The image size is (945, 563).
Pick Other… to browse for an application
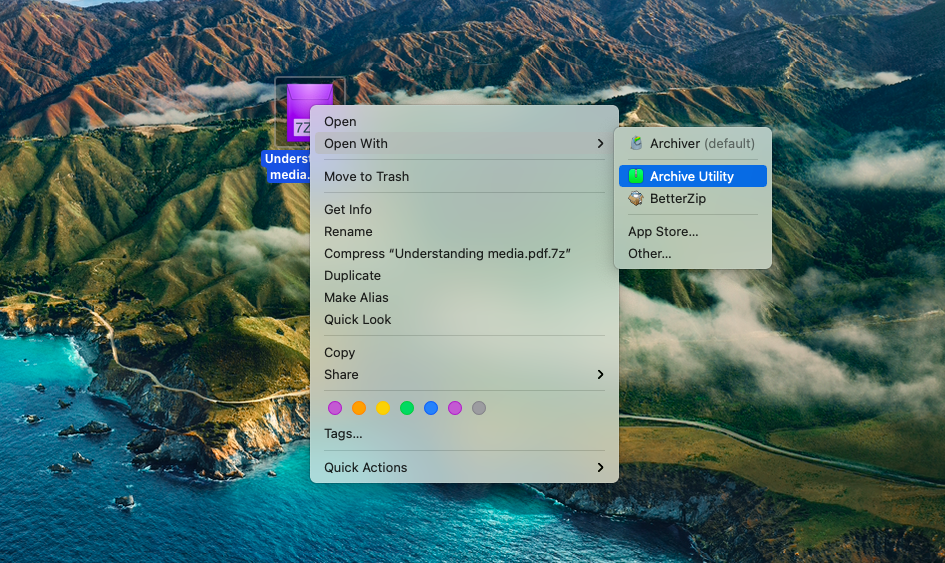[x=650, y=254]
